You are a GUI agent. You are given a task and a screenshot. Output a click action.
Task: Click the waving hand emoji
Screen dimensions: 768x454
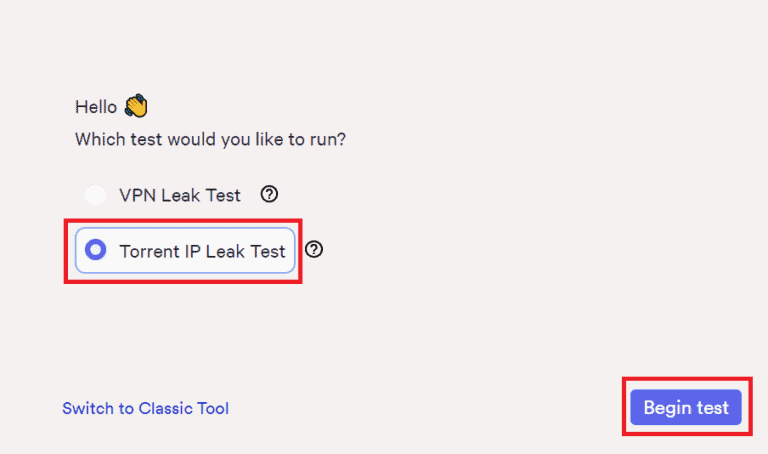pos(136,106)
